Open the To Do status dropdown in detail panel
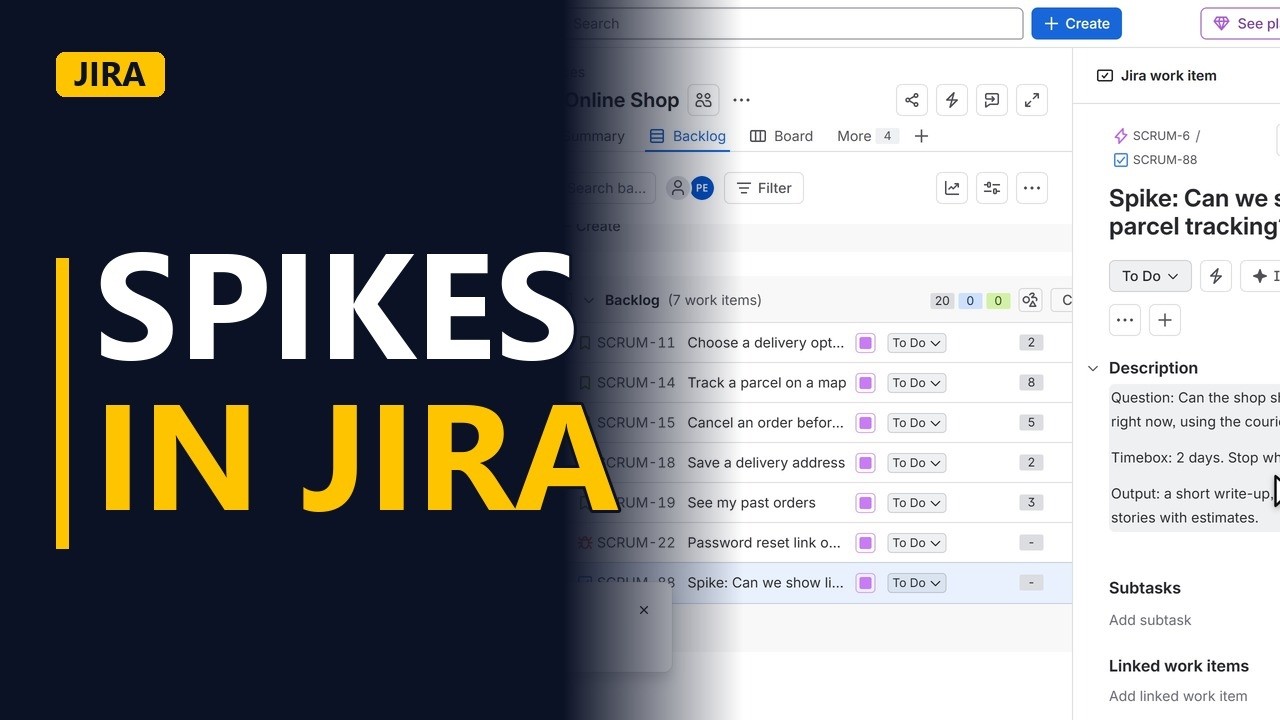 (x=1150, y=276)
